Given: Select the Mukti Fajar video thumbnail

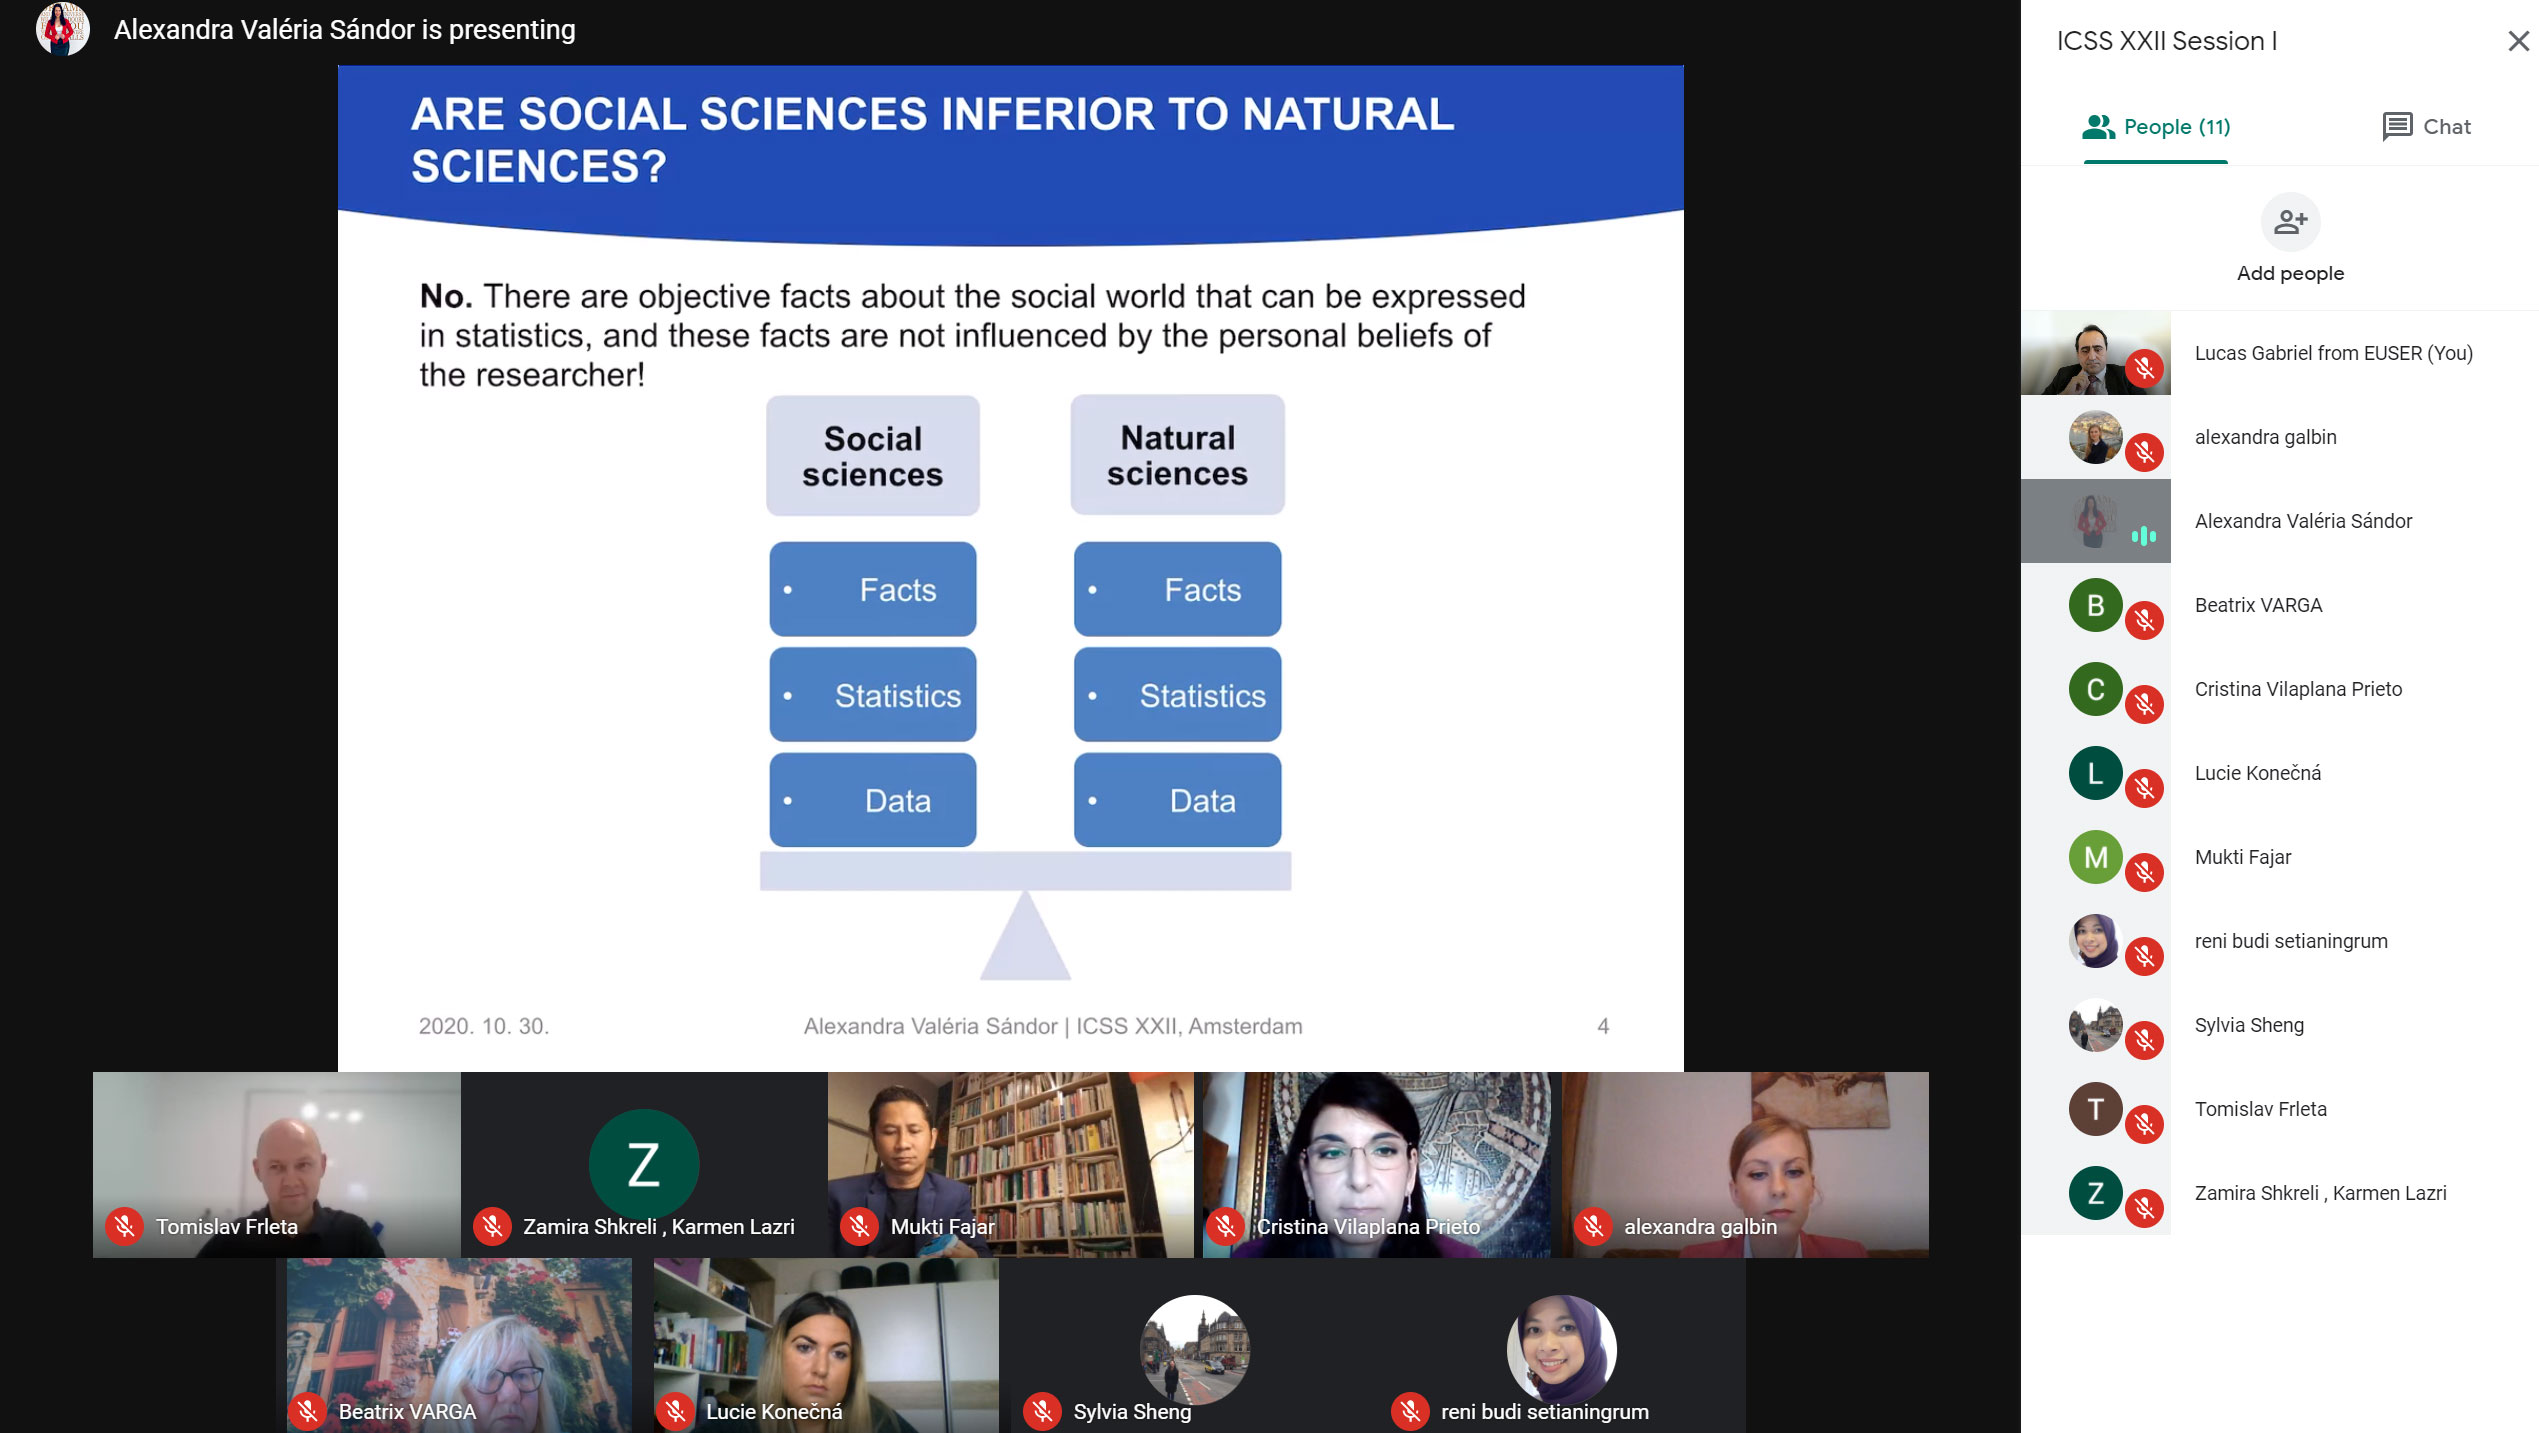Looking at the screenshot, I should coord(1010,1160).
